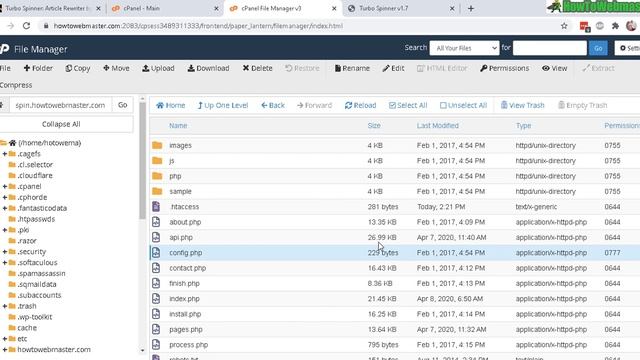Image resolution: width=640 pixels, height=360 pixels.
Task: Select the contact.php file name
Action: click(187, 268)
